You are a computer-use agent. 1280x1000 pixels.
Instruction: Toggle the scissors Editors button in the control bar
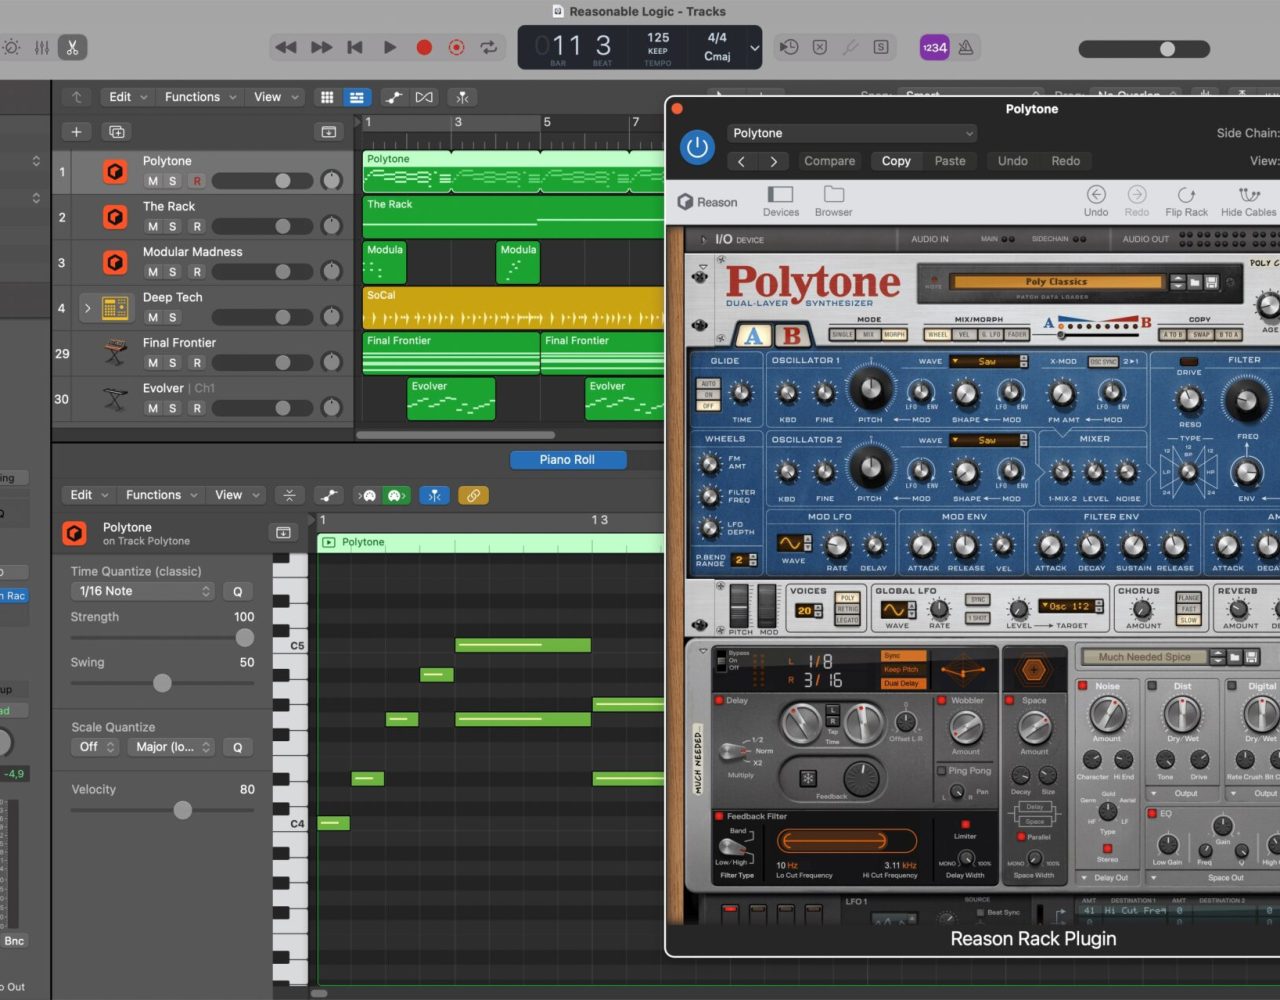[x=72, y=47]
